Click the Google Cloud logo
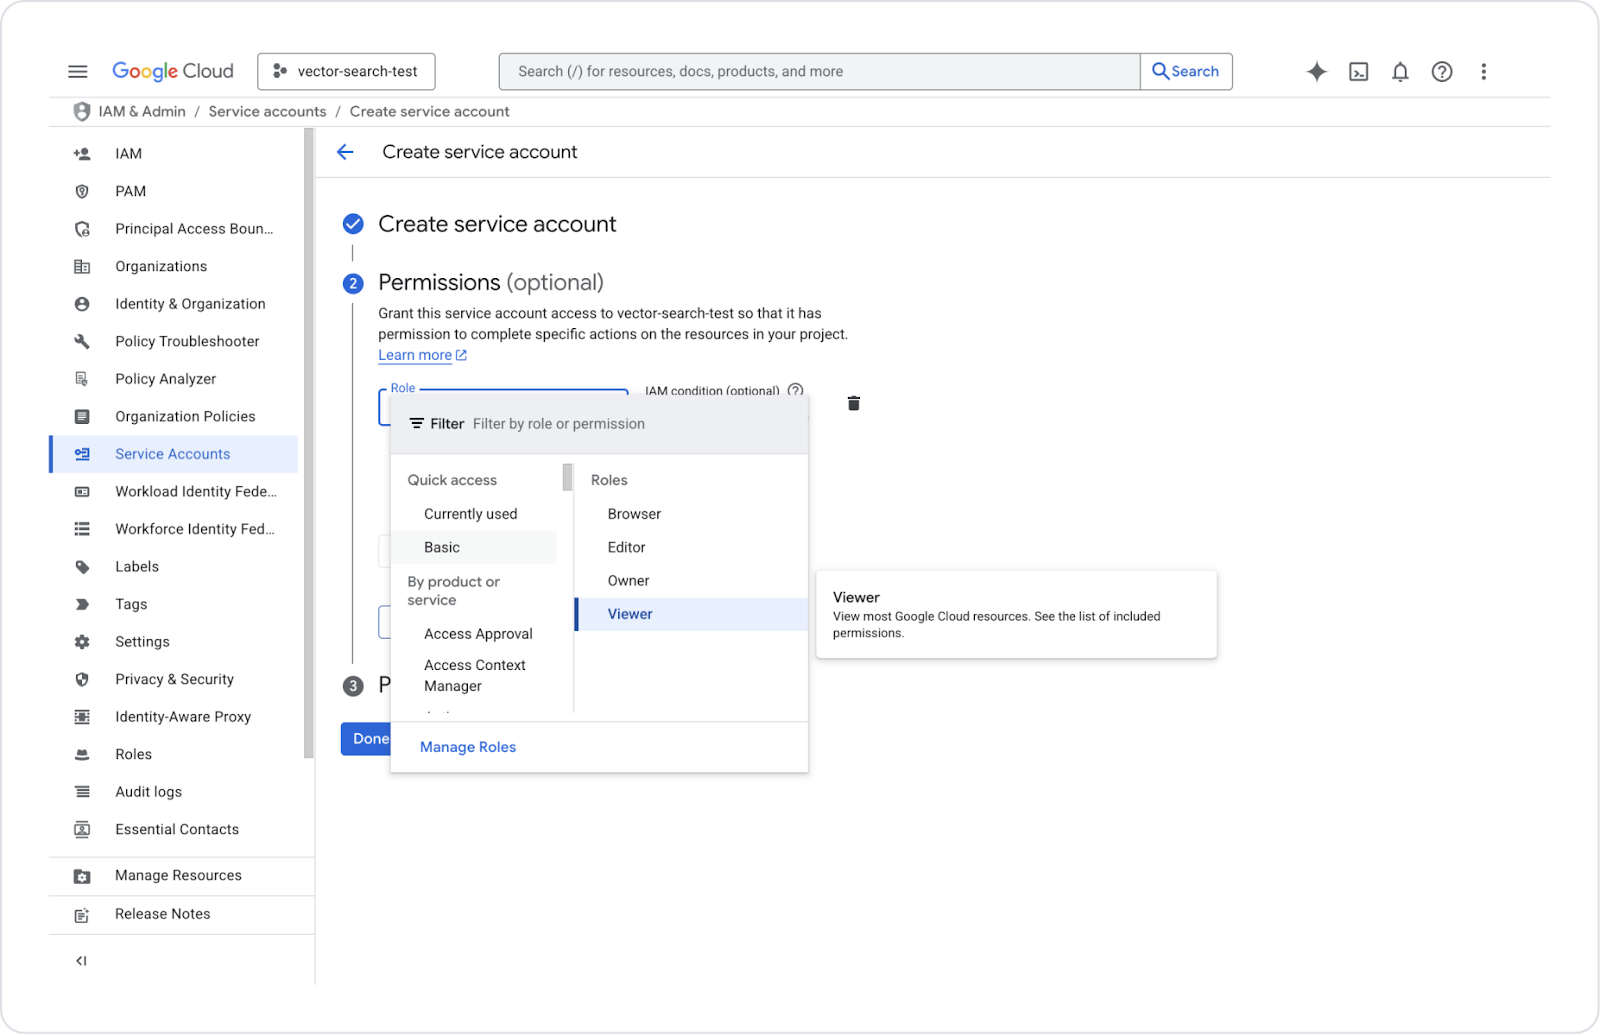The width and height of the screenshot is (1600, 1034). (x=172, y=71)
